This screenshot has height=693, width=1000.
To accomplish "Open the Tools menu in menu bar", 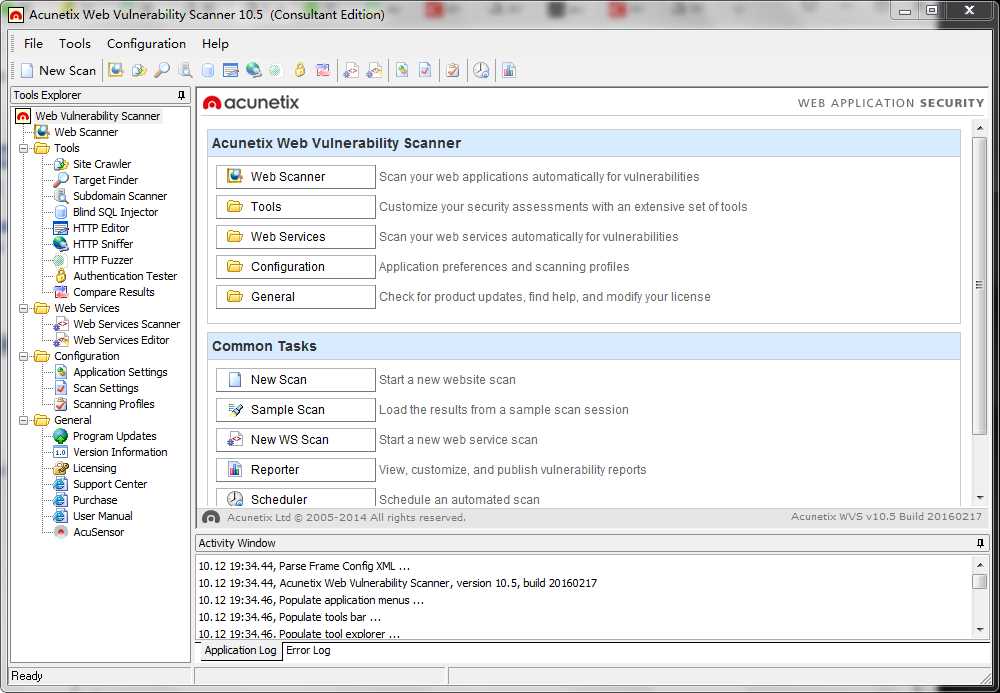I will tap(75, 43).
